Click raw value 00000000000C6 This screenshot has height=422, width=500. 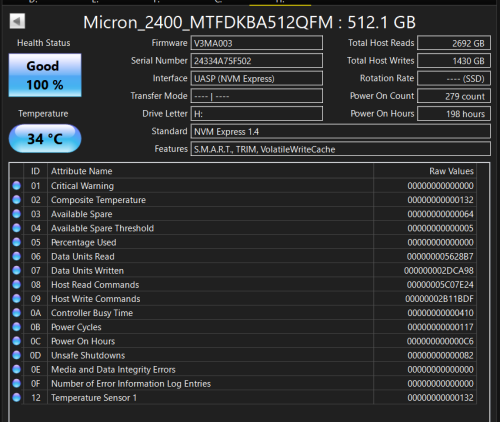(x=440, y=341)
